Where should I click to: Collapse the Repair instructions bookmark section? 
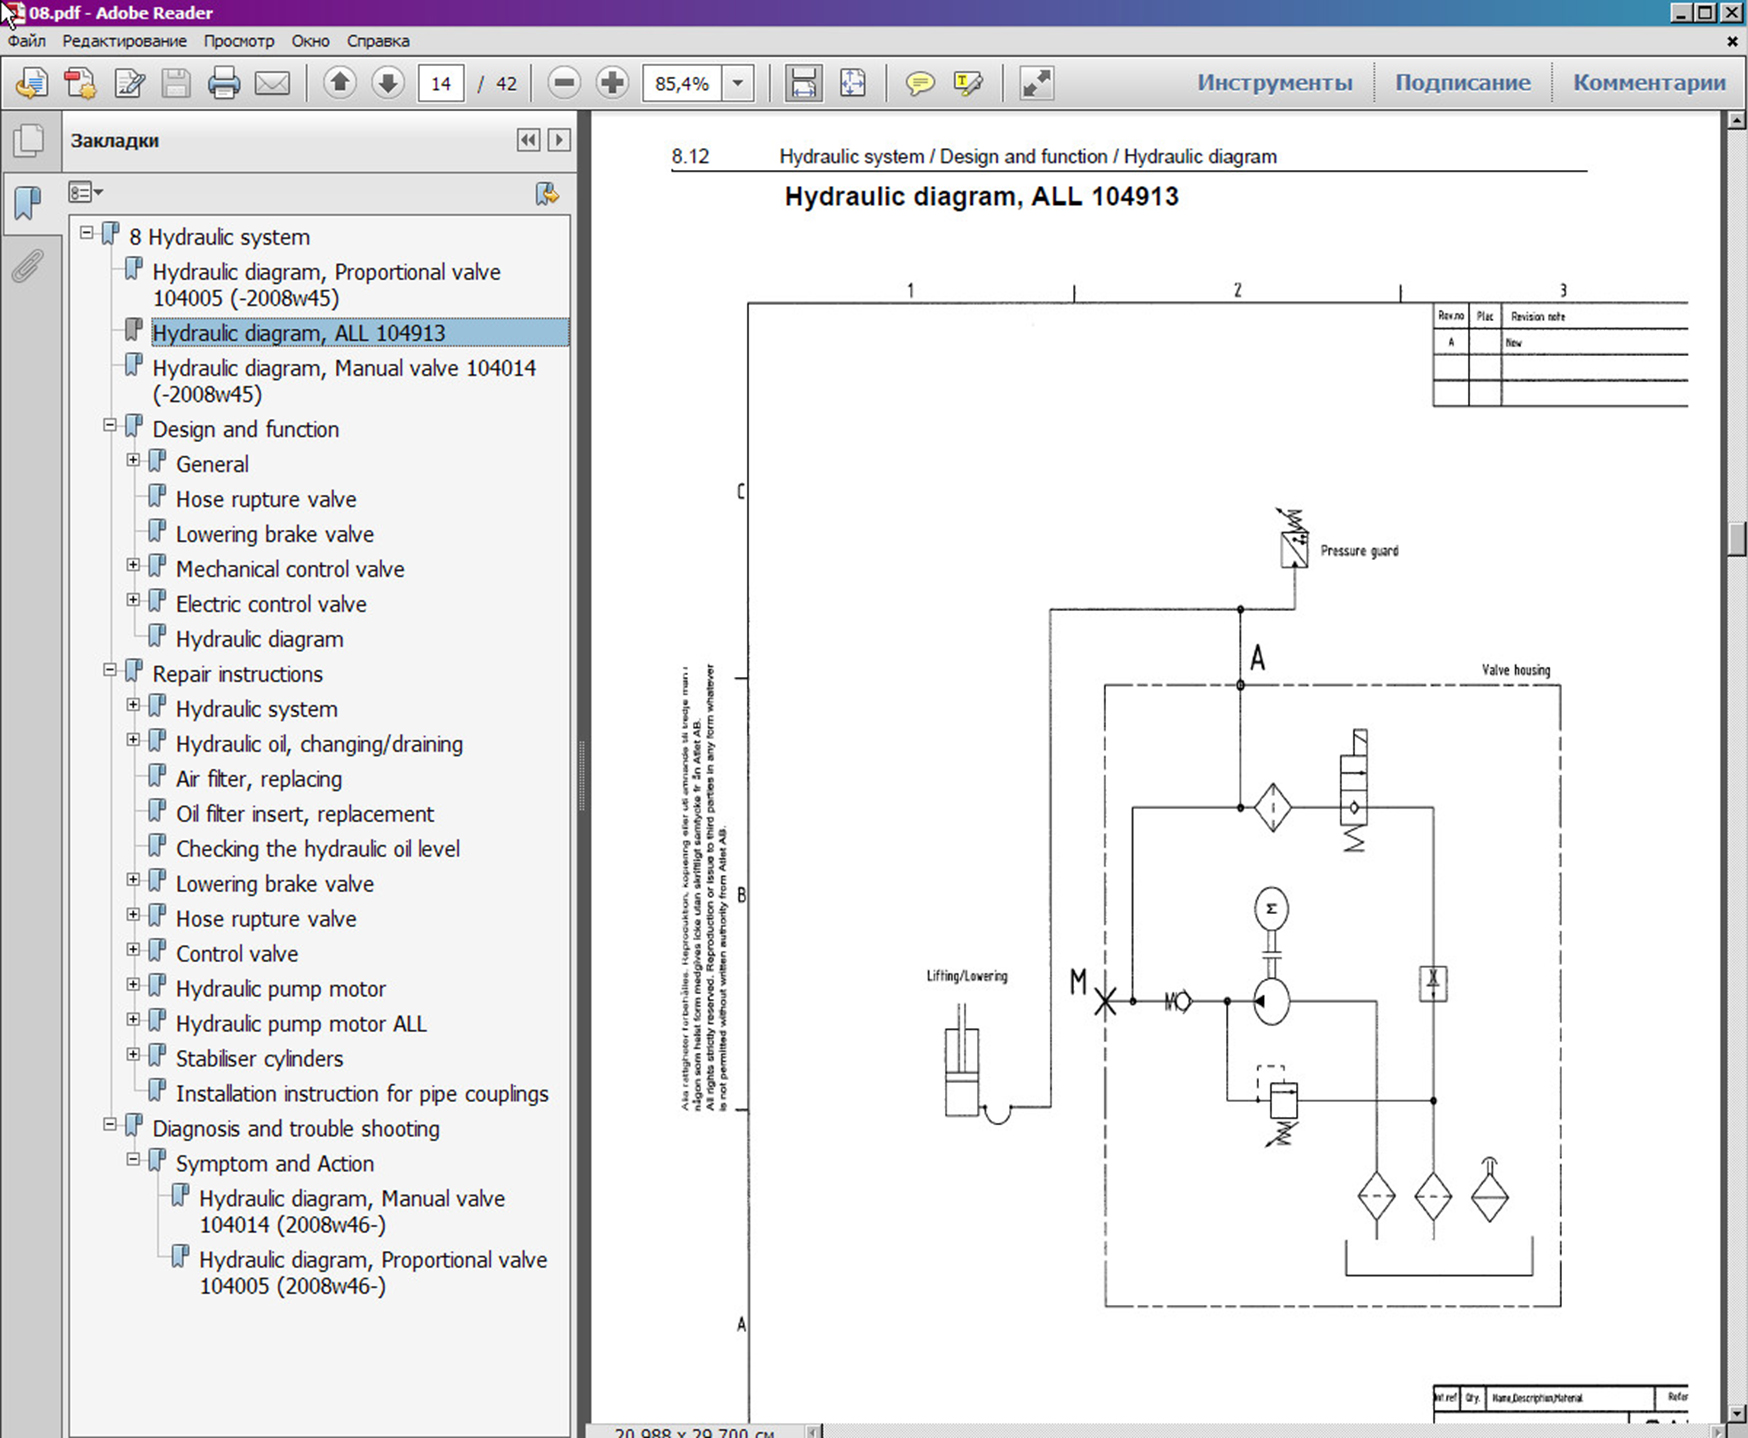(x=110, y=670)
